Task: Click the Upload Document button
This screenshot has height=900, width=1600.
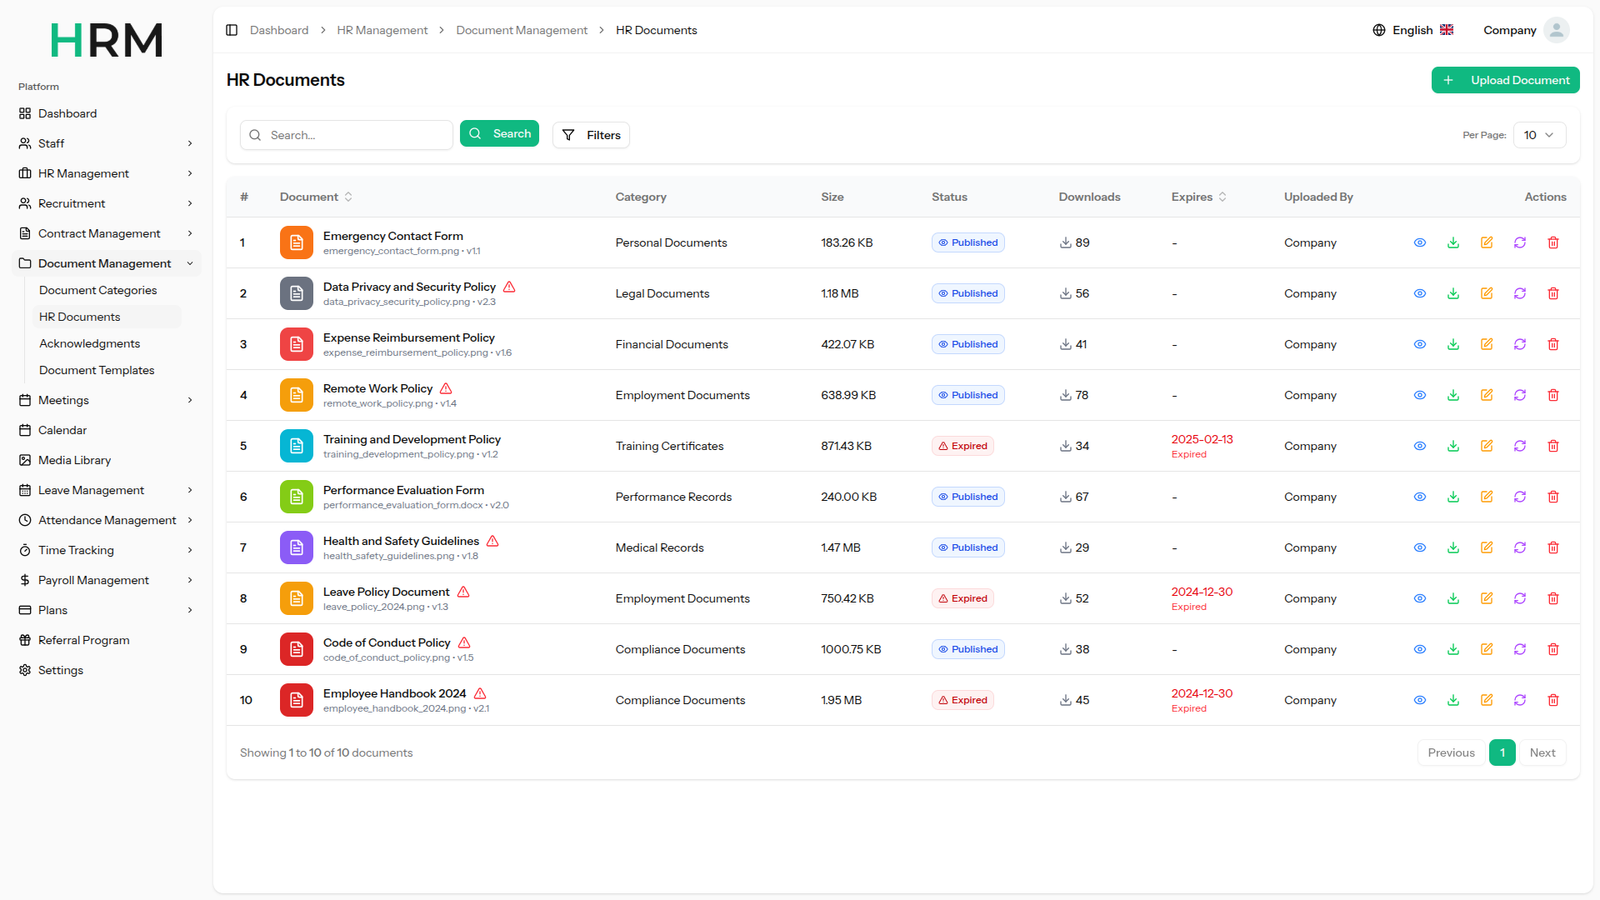Action: tap(1504, 80)
